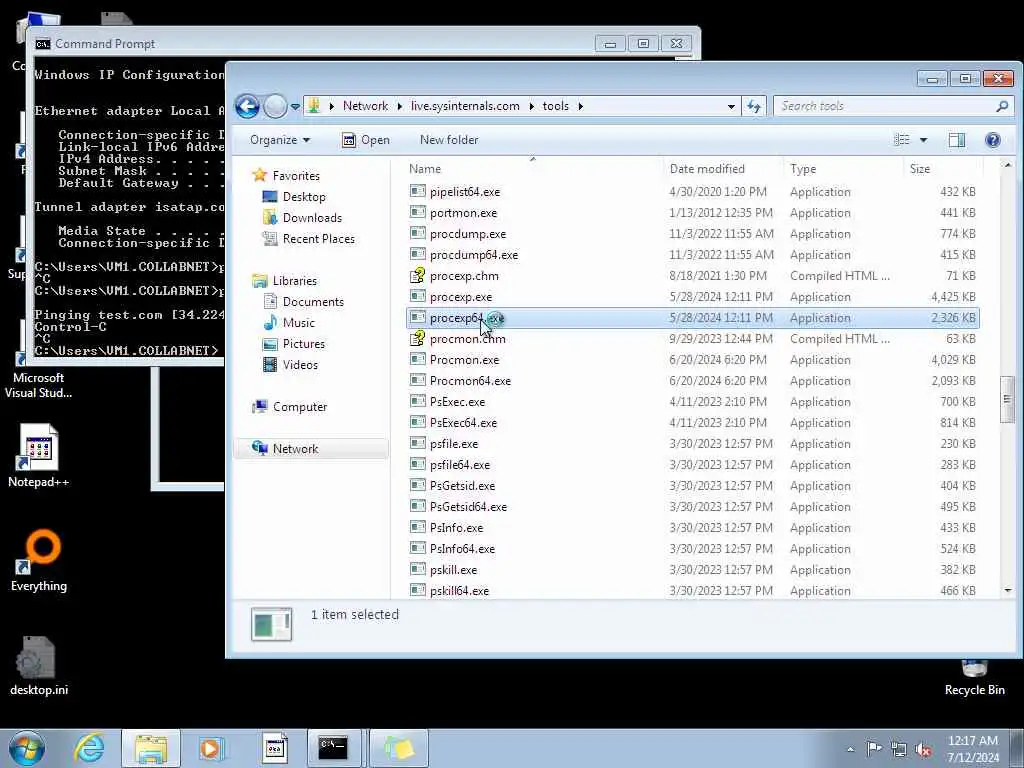
Task: Expand the arrow after Network breadcrumb
Action: tap(399, 106)
